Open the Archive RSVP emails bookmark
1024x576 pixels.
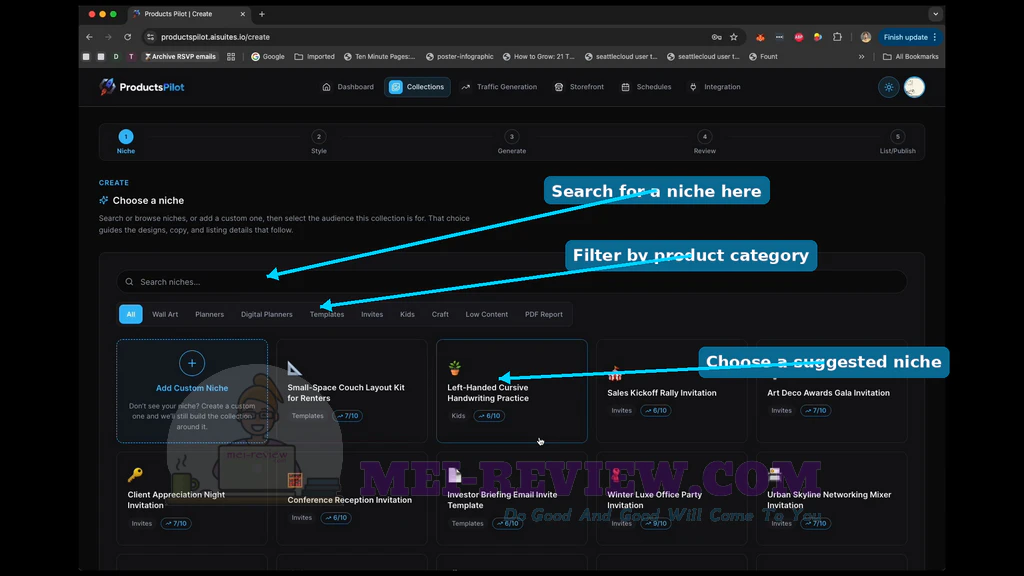(x=180, y=57)
